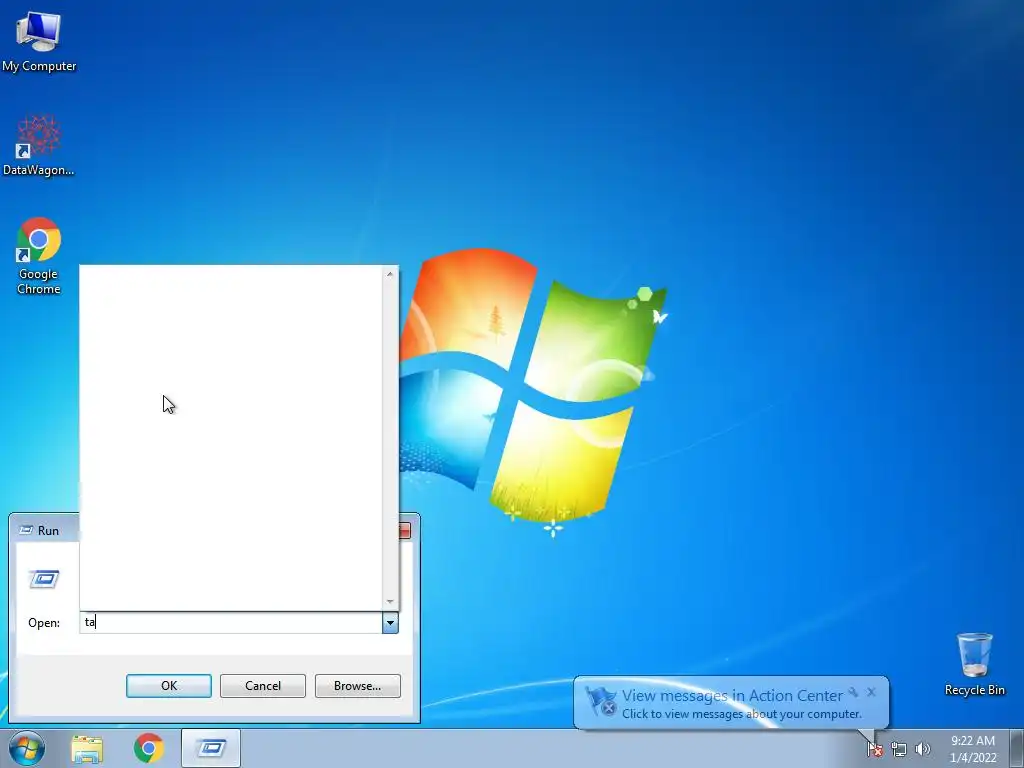
Task: Open the Windows Start menu orb
Action: pyautogui.click(x=27, y=748)
